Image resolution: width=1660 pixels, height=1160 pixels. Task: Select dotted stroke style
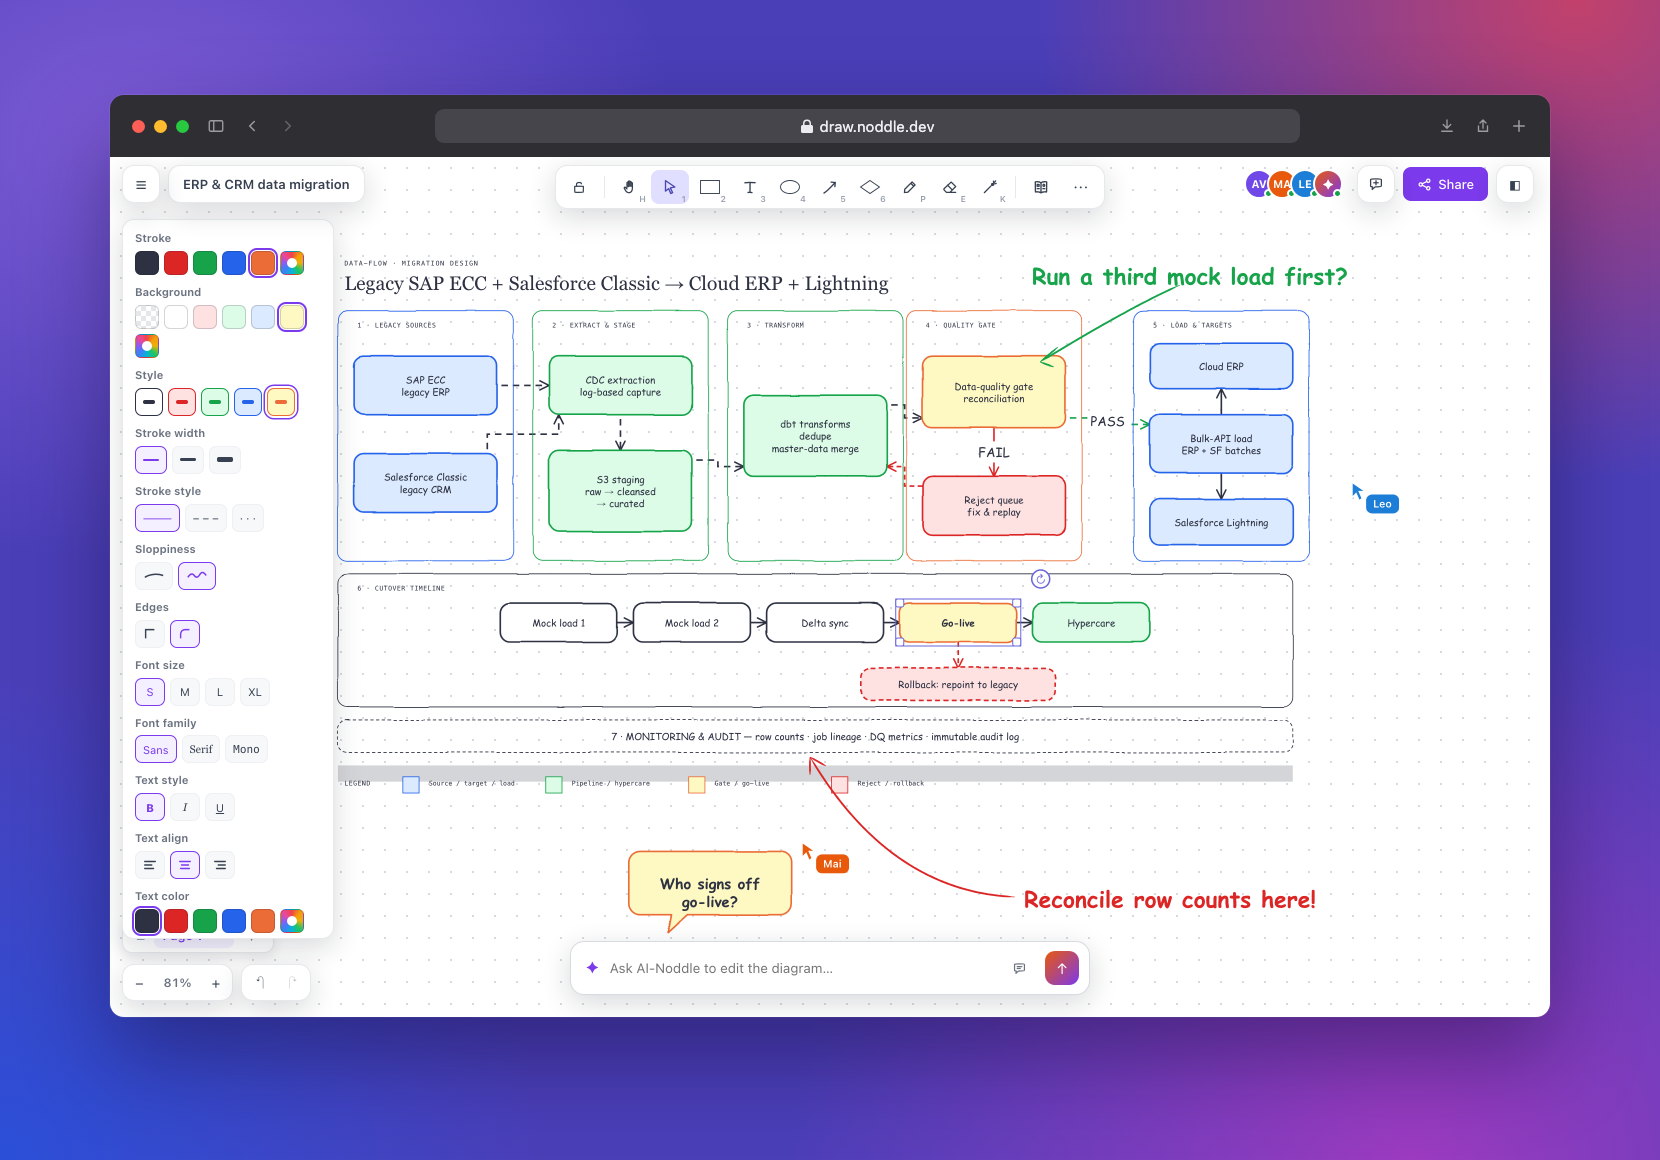click(248, 518)
